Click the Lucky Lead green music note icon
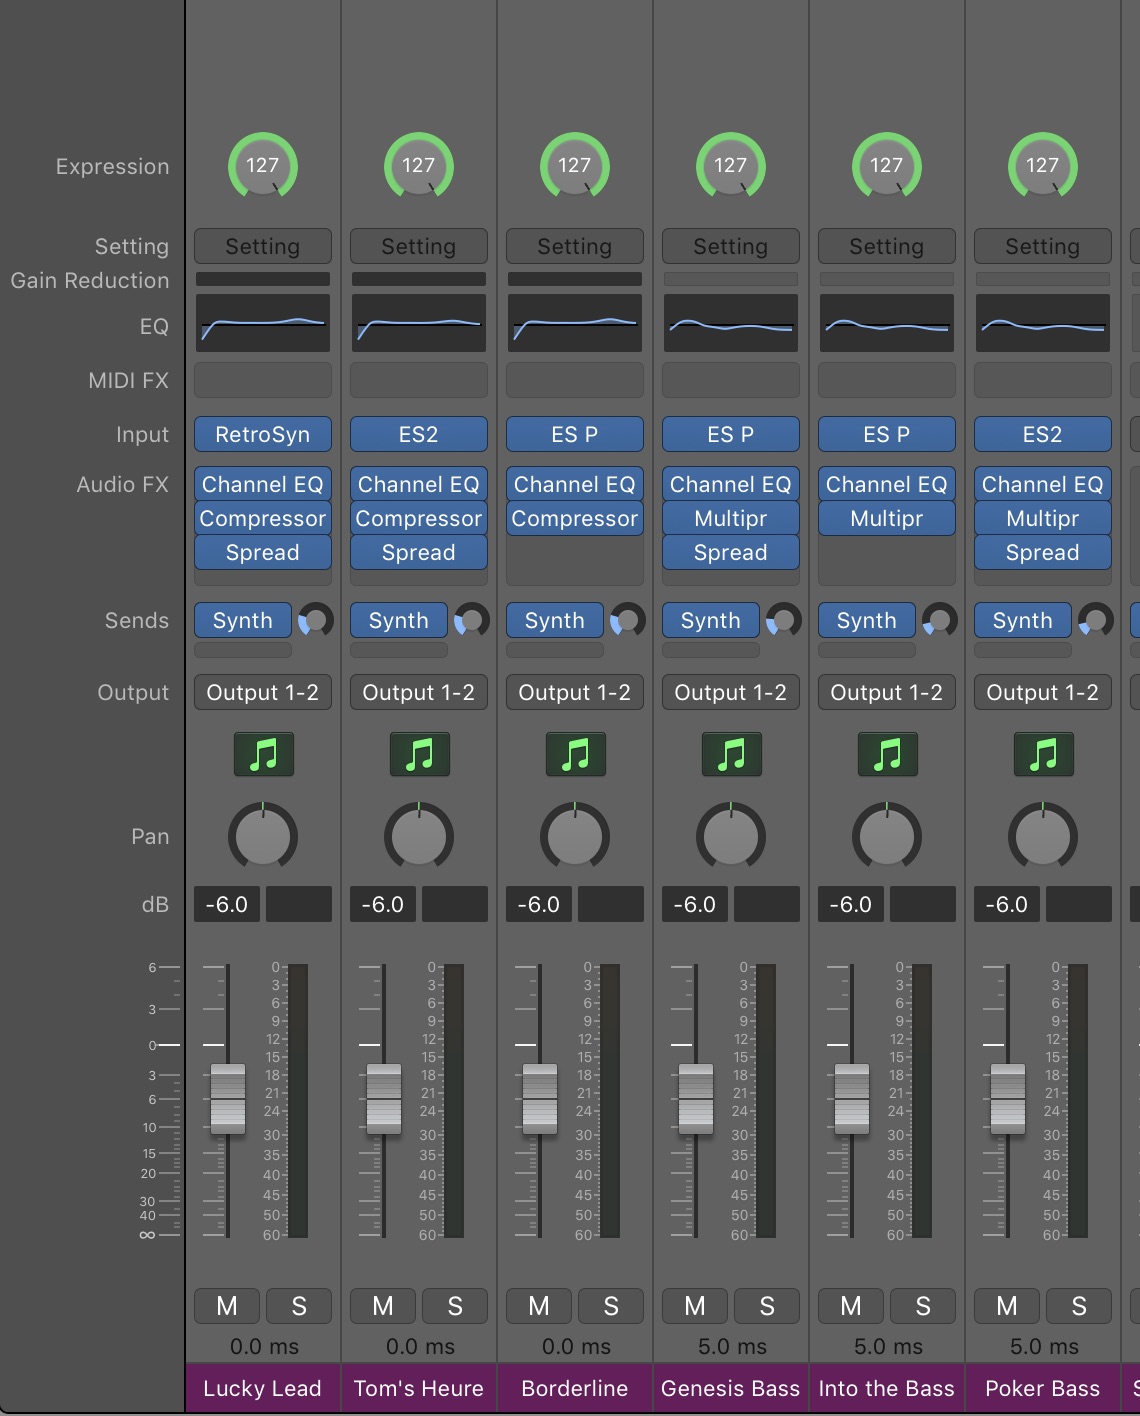This screenshot has width=1140, height=1416. [263, 754]
